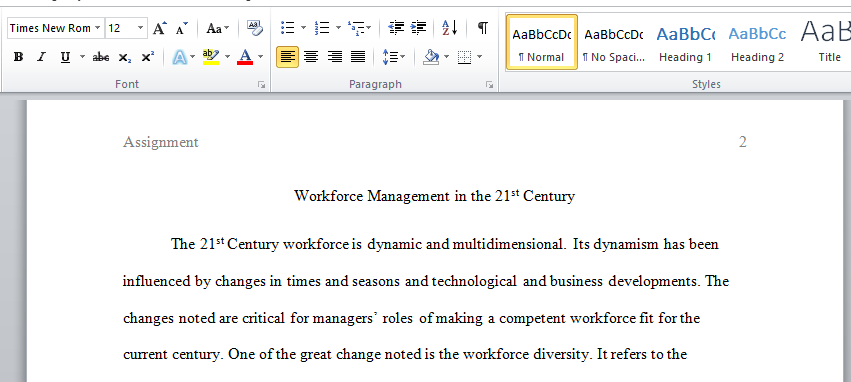Decrease paragraph indent
This screenshot has height=382, width=851.
[x=396, y=28]
